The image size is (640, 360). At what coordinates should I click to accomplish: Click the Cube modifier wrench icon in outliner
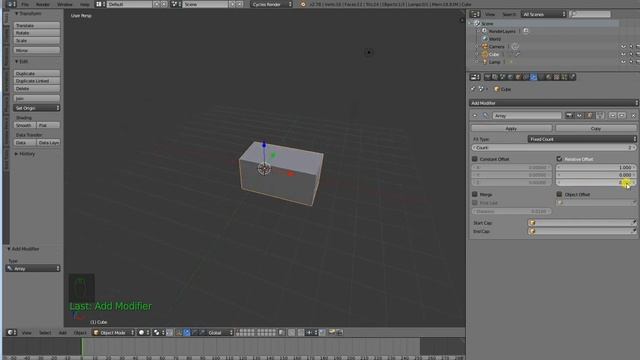click(518, 54)
